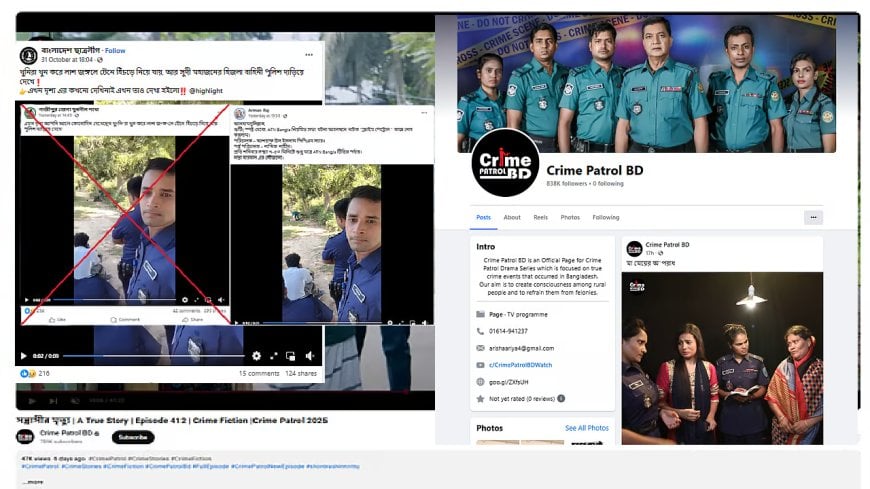Open page options three-dot button
The image size is (870, 489).
(x=813, y=218)
